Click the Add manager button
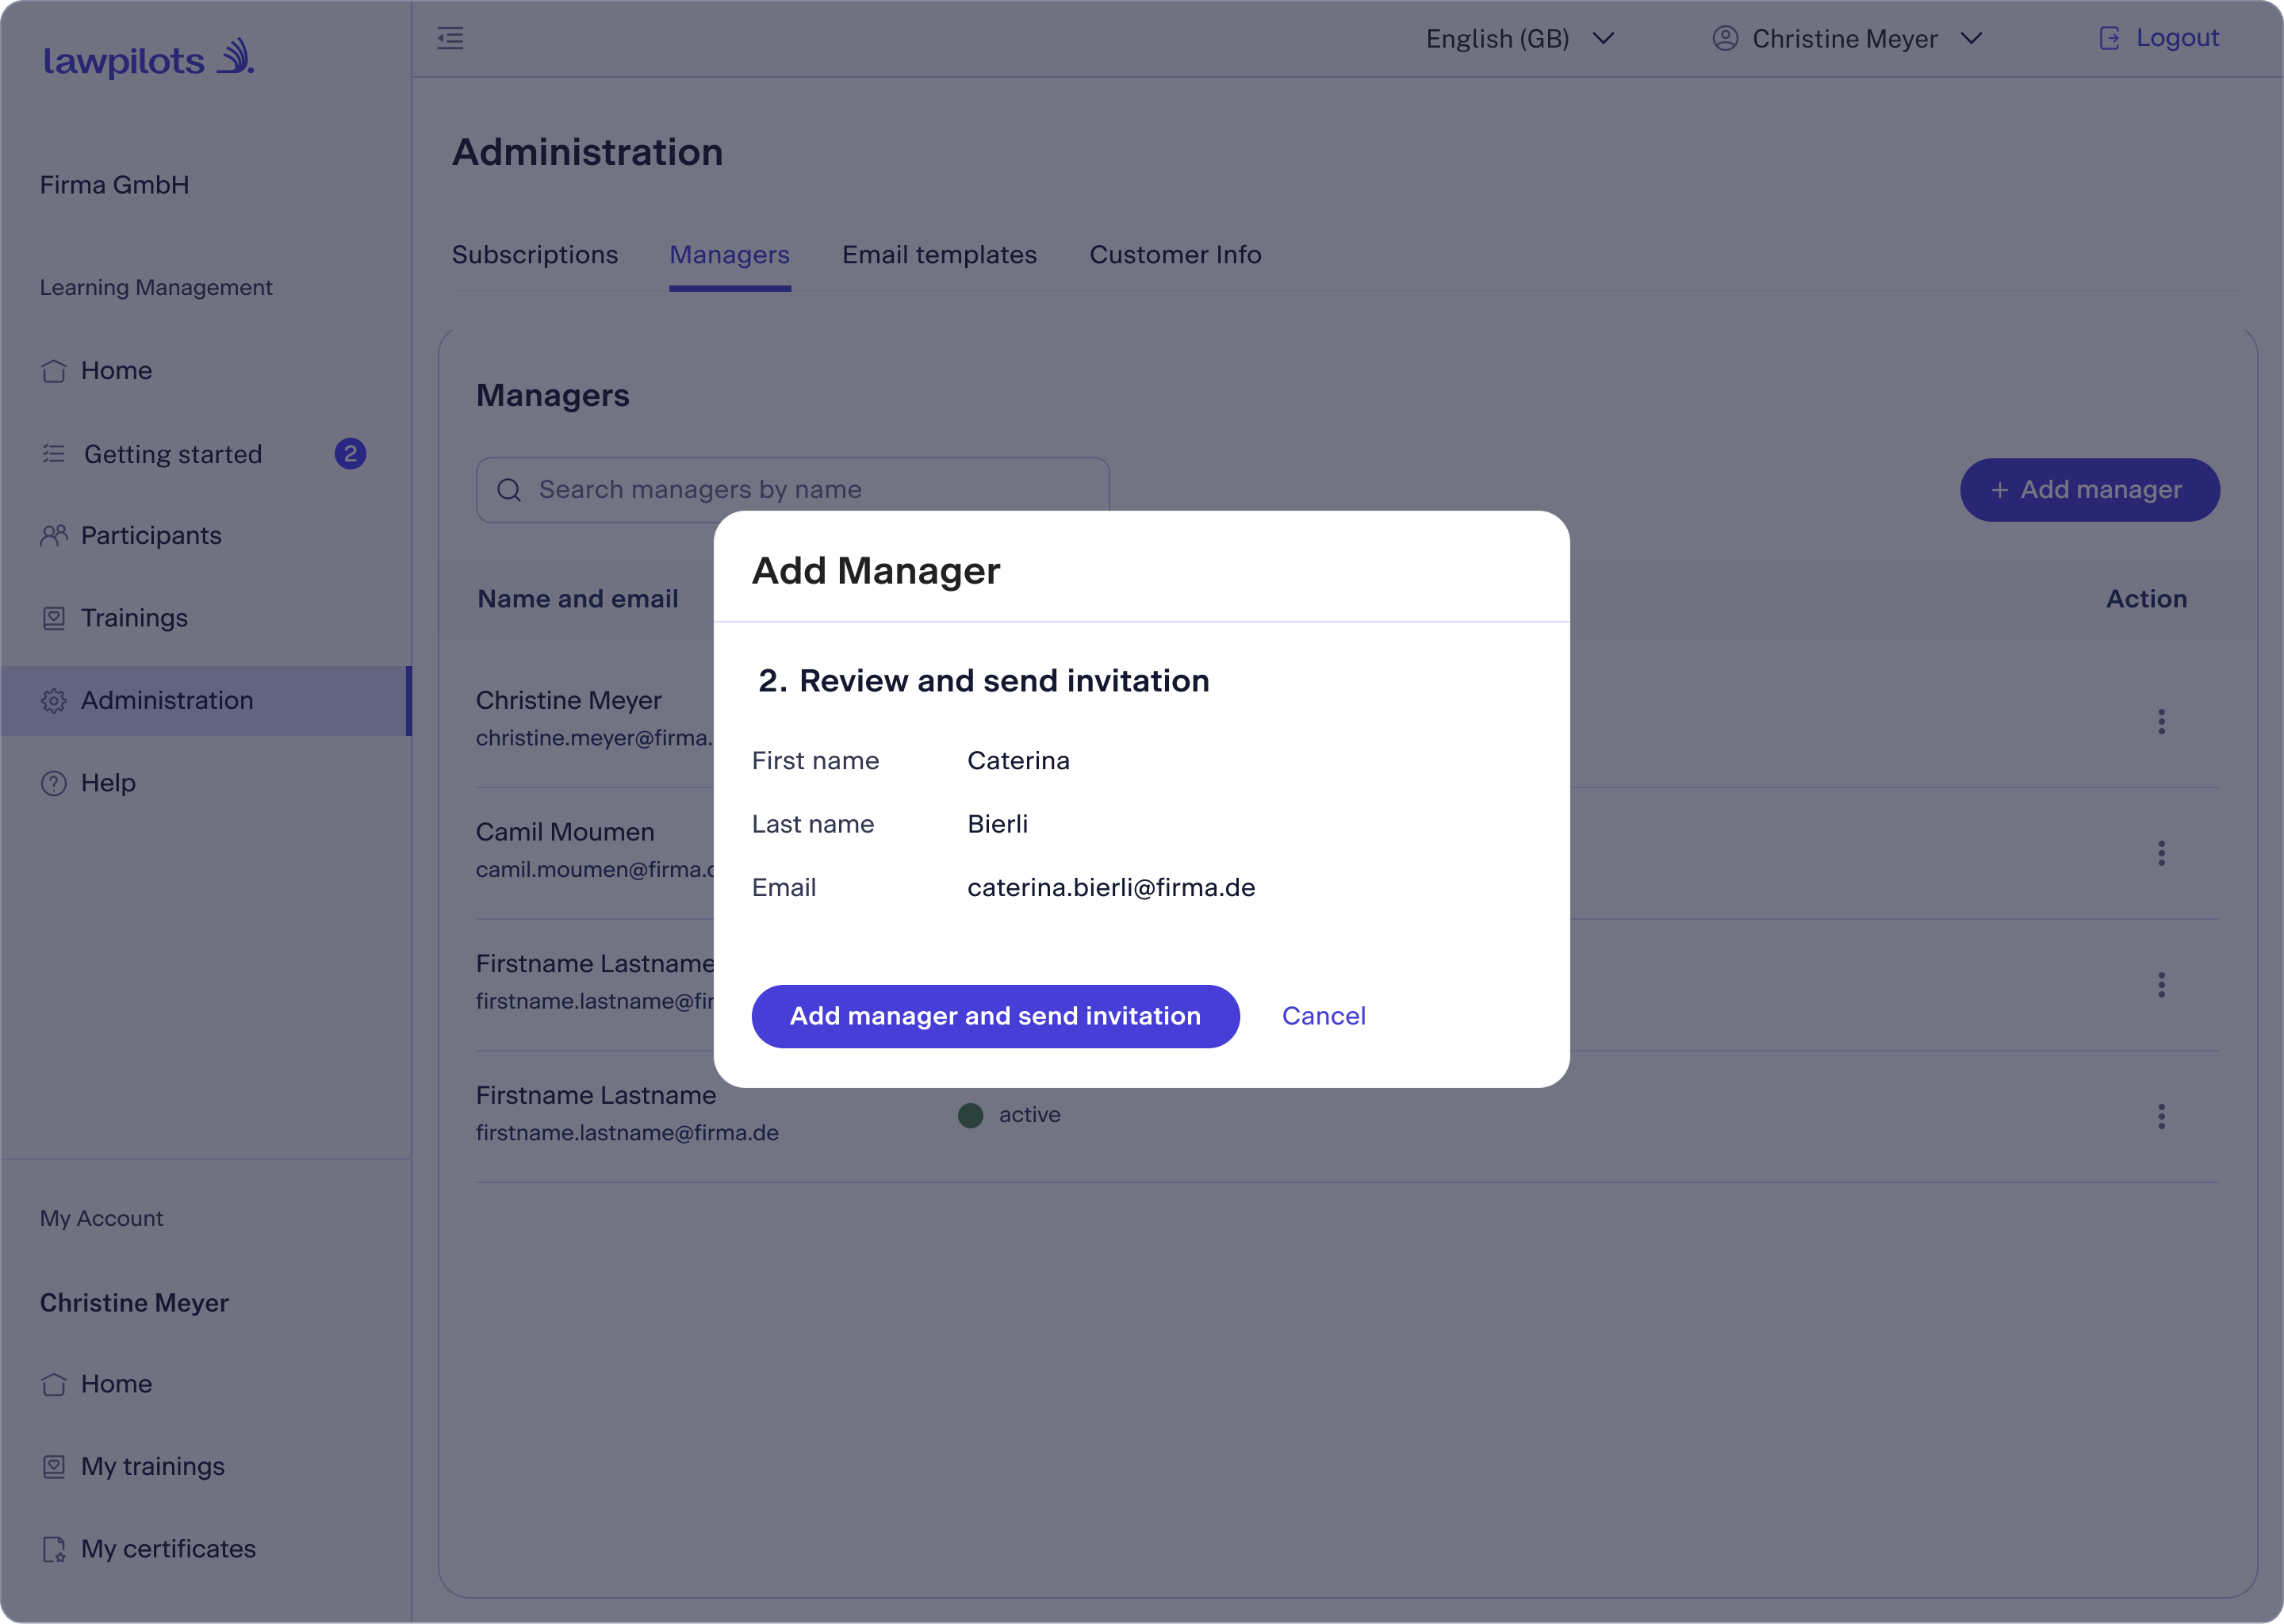Viewport: 2284px width, 1624px height. pos(2090,490)
